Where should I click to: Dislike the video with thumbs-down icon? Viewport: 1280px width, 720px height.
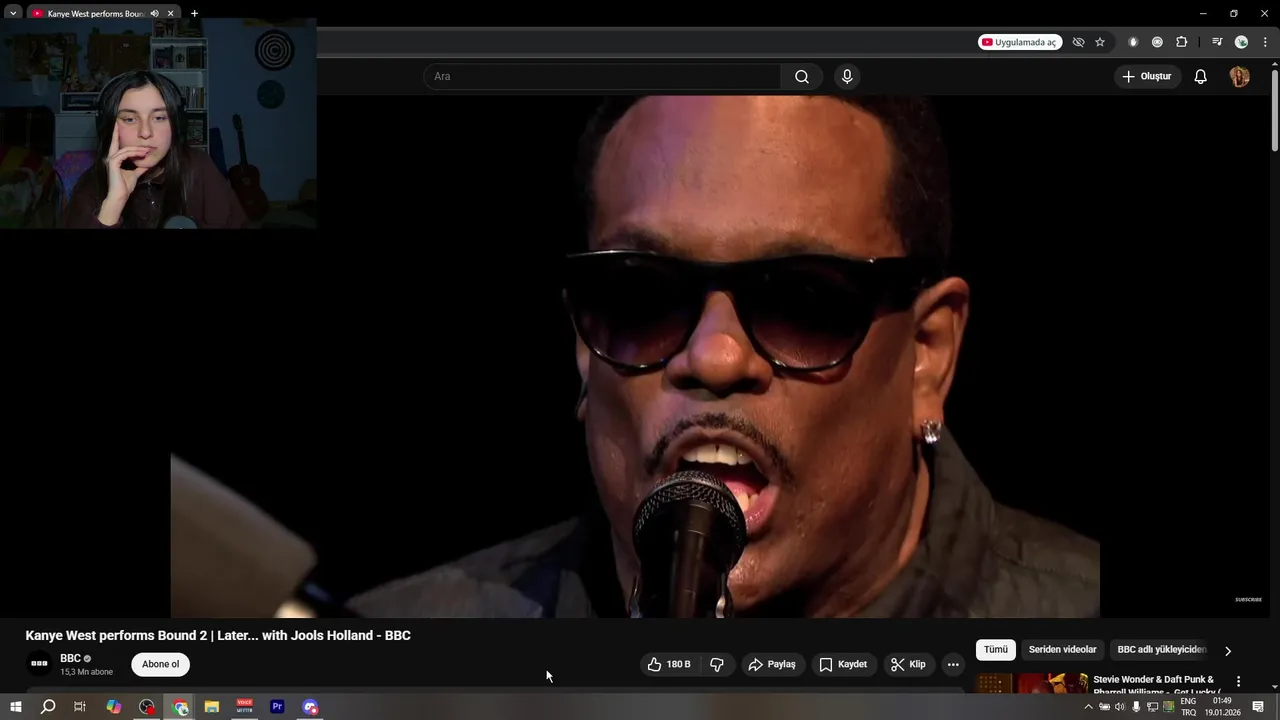pos(717,664)
